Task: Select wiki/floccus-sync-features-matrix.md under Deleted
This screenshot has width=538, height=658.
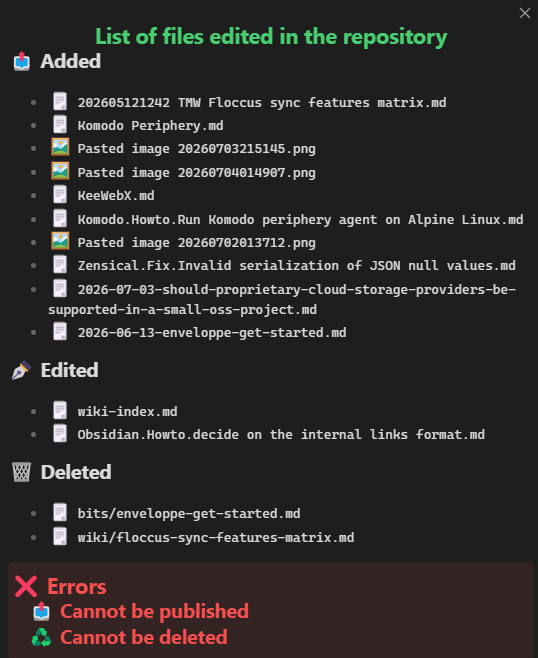Action: pos(216,538)
